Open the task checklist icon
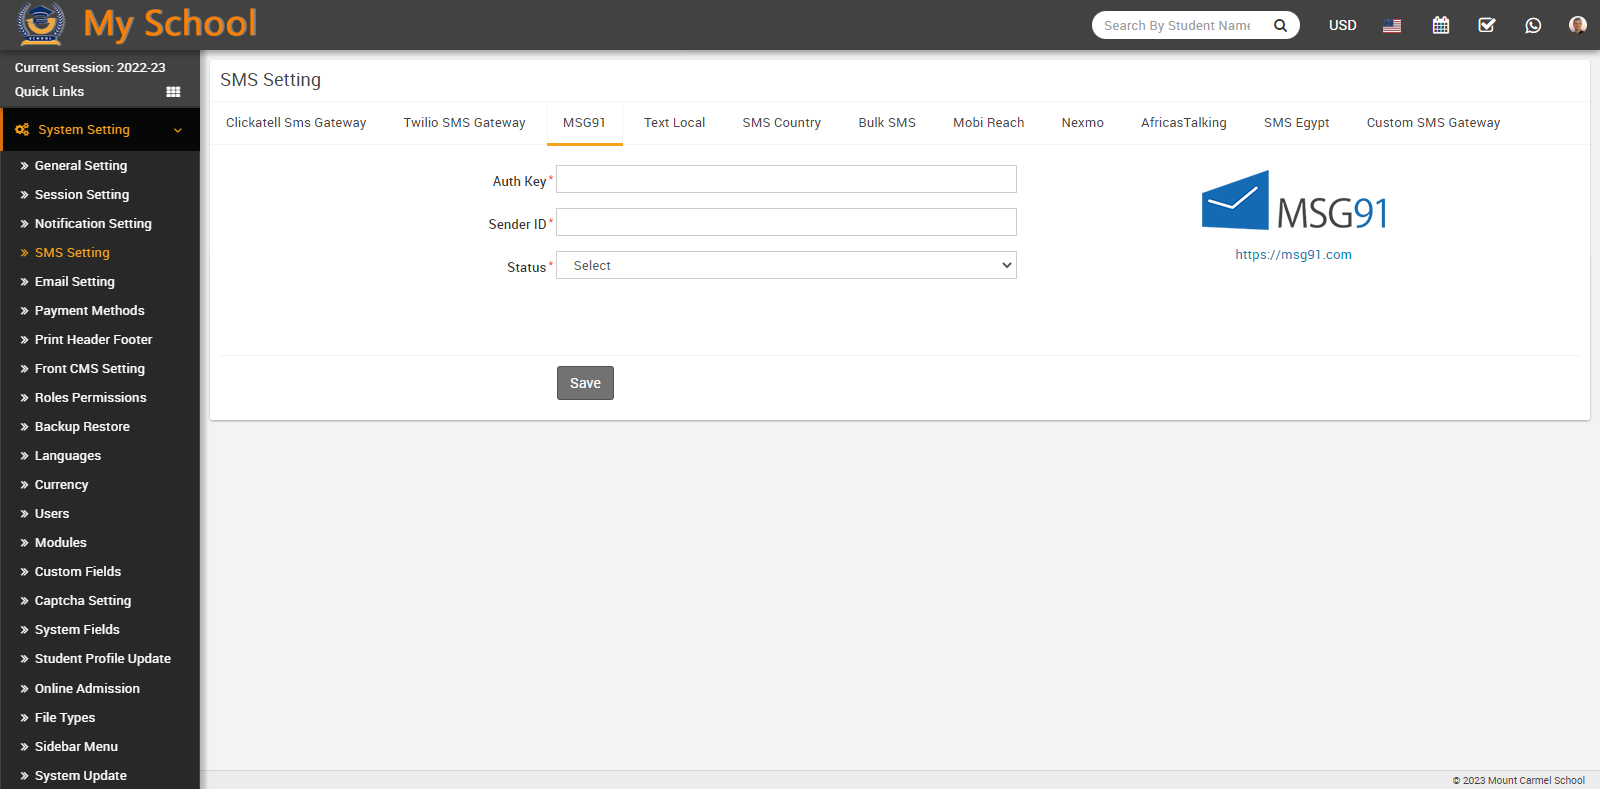The image size is (1600, 789). click(x=1487, y=25)
